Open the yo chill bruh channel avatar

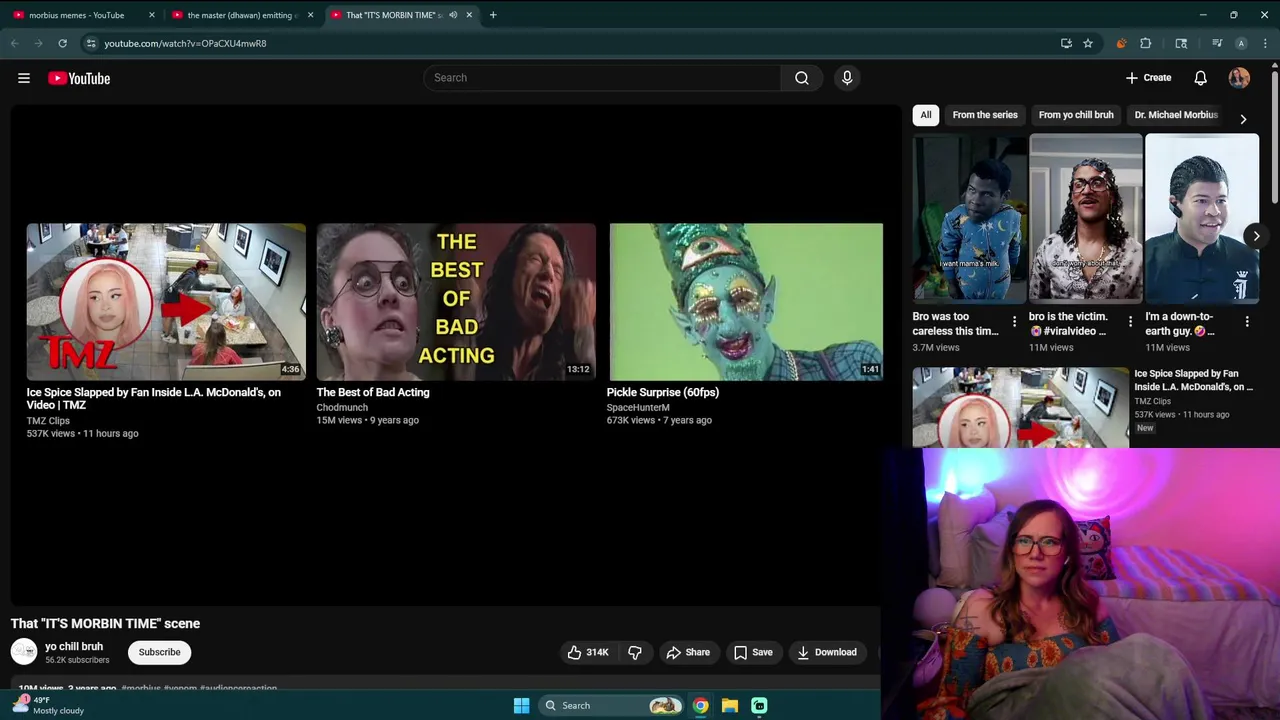pos(24,652)
